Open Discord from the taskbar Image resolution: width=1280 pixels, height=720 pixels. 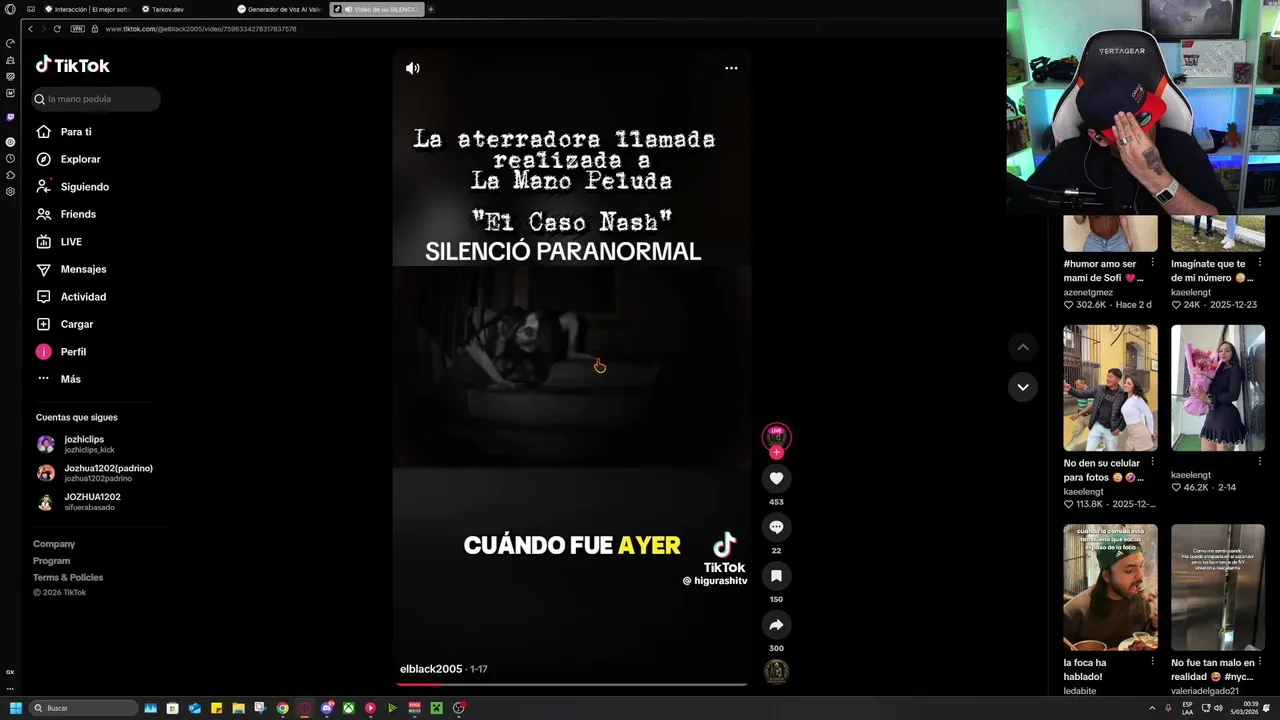click(x=326, y=708)
